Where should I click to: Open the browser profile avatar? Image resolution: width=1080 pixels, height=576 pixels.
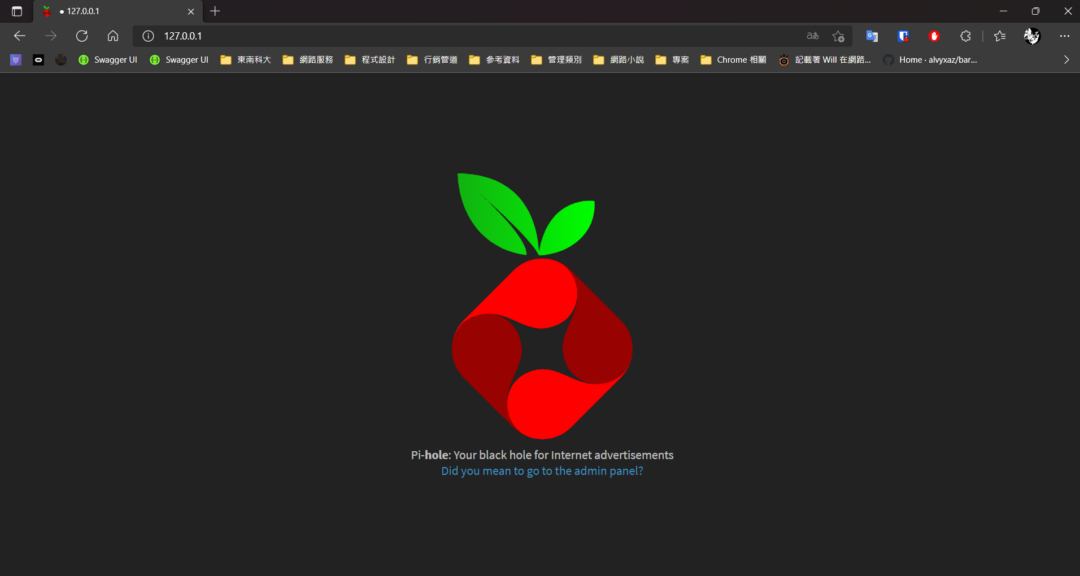click(x=1032, y=36)
